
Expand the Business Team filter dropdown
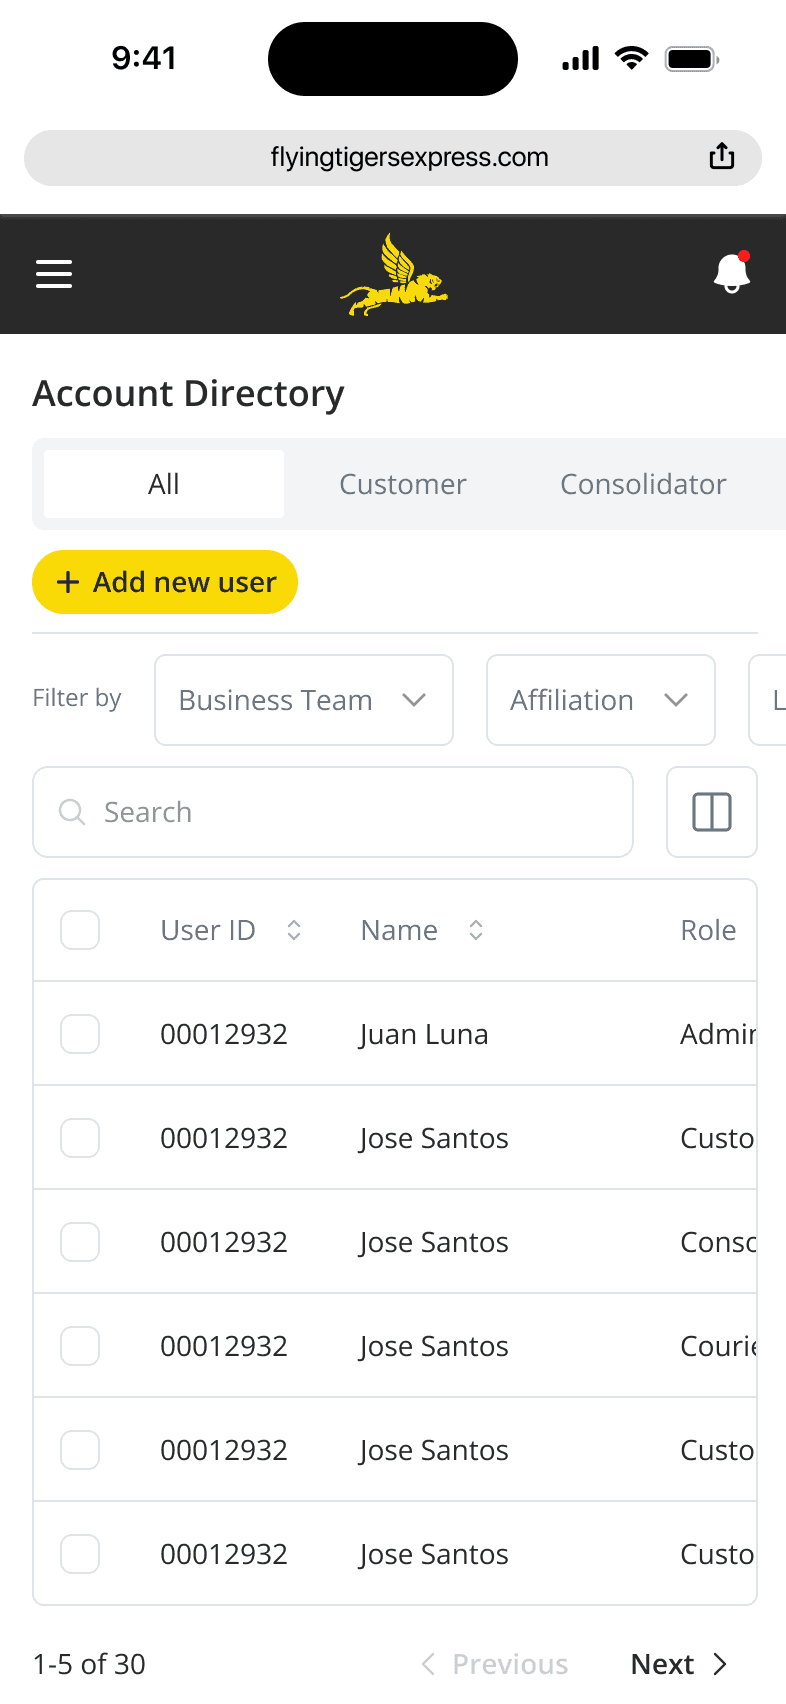pyautogui.click(x=304, y=700)
